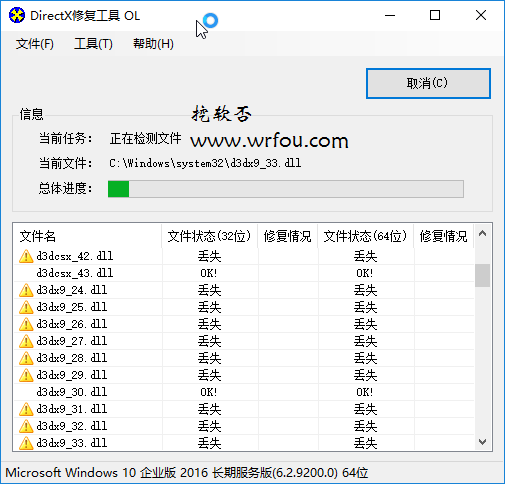Image resolution: width=505 pixels, height=484 pixels.
Task: Click 64位 丢失 status of d3dx9_33.dll
Action: (365, 443)
